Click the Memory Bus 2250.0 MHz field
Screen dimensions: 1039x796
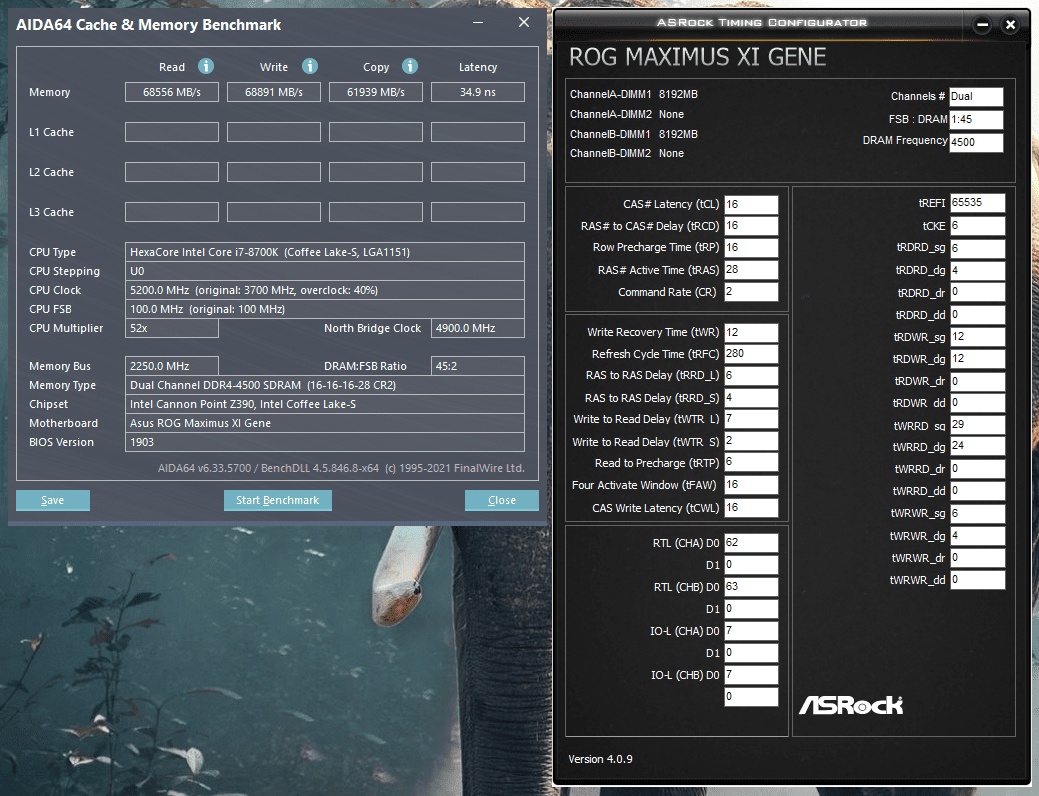pos(172,366)
